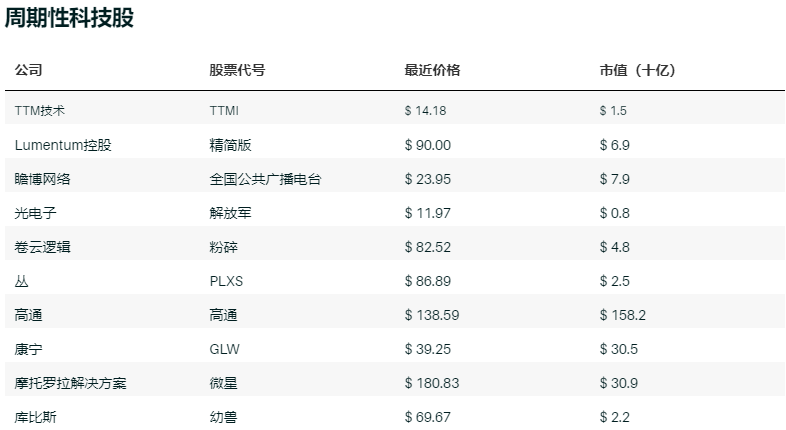The image size is (786, 430).
Task: Click the company name TTM技术
Action: point(40,111)
